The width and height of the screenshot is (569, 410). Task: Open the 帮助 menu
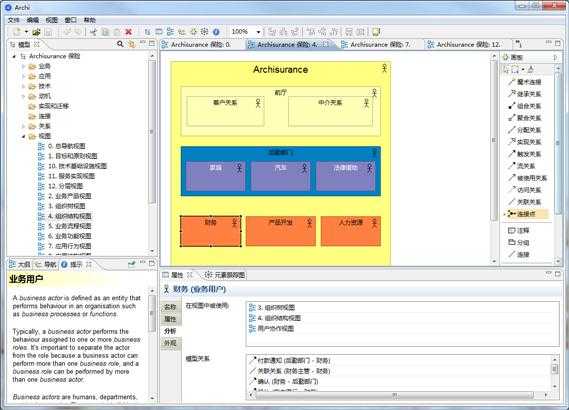pos(90,20)
